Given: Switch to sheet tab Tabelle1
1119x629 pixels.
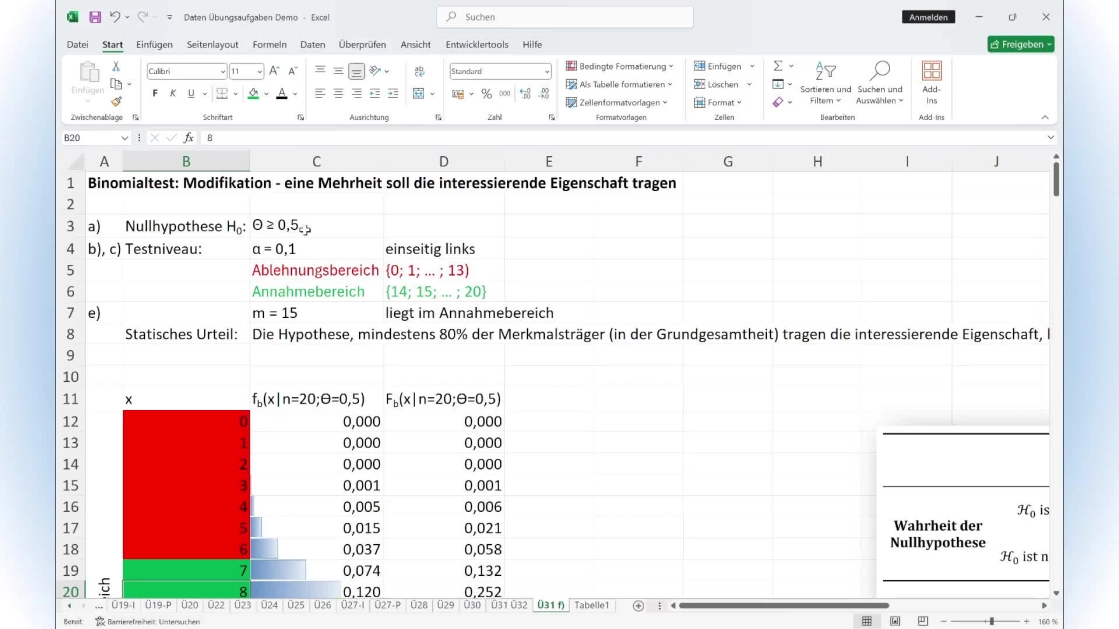Looking at the screenshot, I should (592, 605).
